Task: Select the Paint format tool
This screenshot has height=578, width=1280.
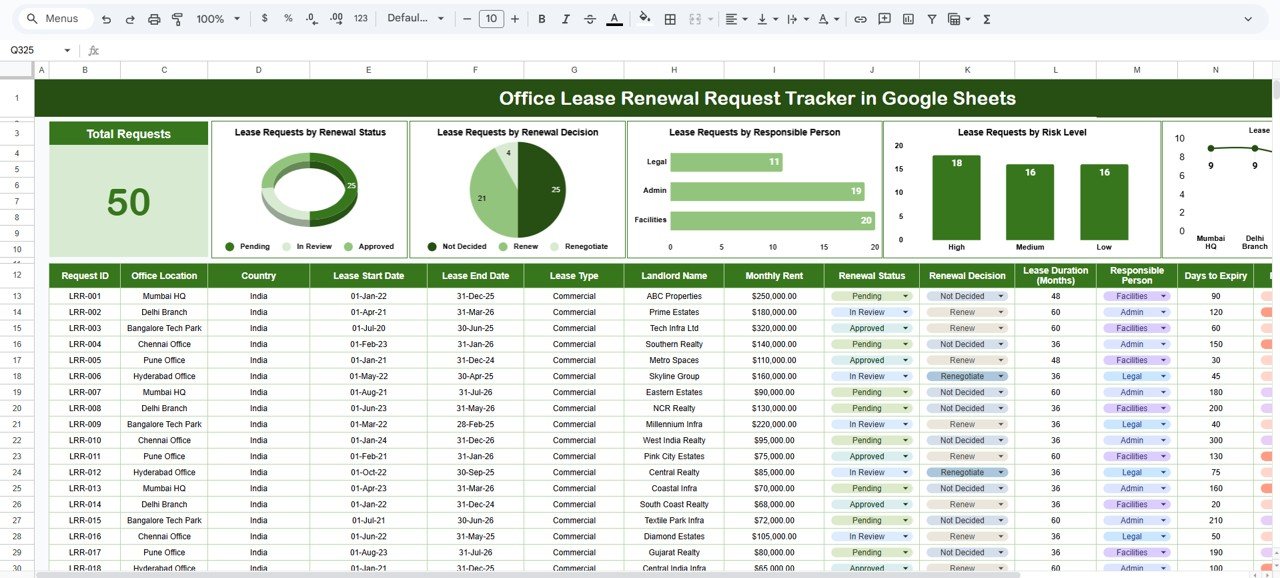Action: 177,18
